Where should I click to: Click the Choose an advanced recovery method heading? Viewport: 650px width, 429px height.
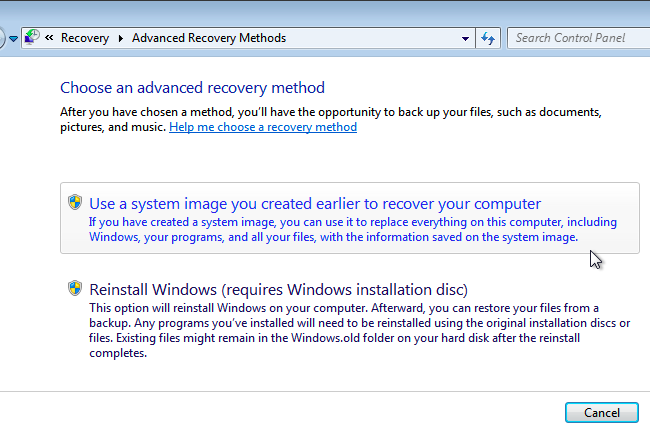pyautogui.click(x=192, y=88)
